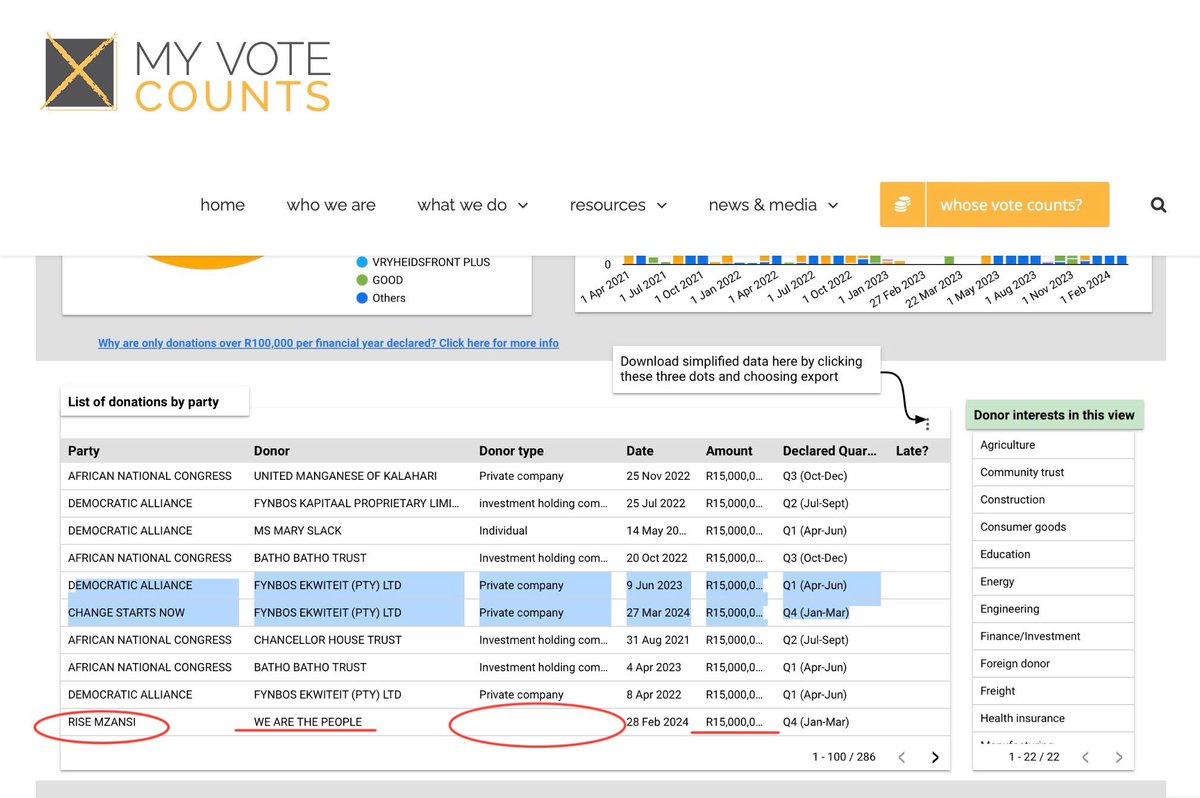The height and width of the screenshot is (798, 1200).
Task: Click CHANCELLOR HOUSE TRUST donor cell
Action: (x=328, y=640)
